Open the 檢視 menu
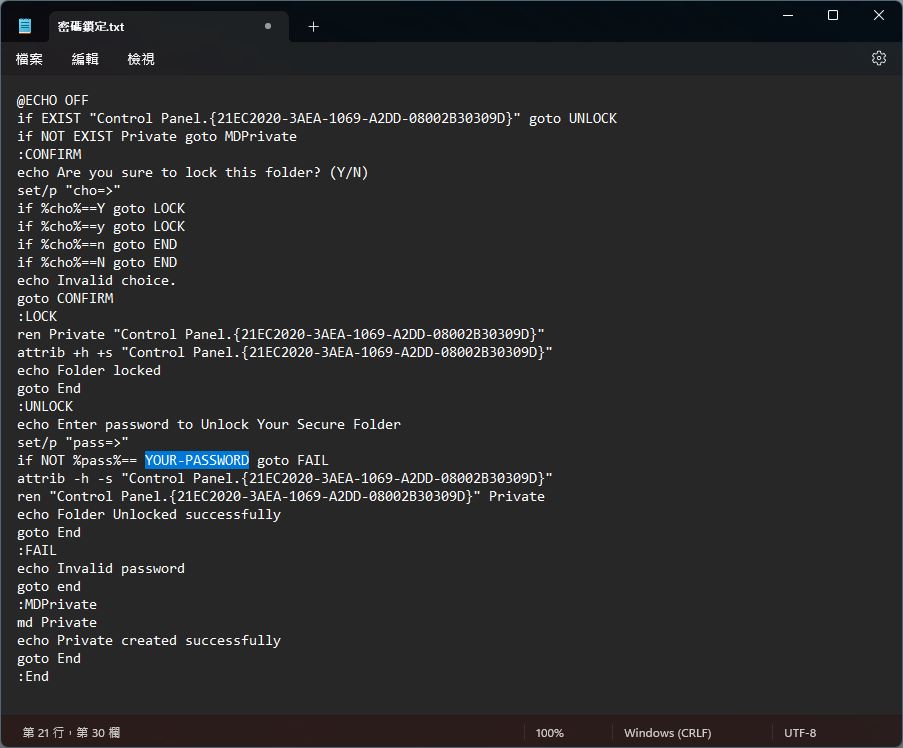This screenshot has height=748, width=903. [141, 59]
